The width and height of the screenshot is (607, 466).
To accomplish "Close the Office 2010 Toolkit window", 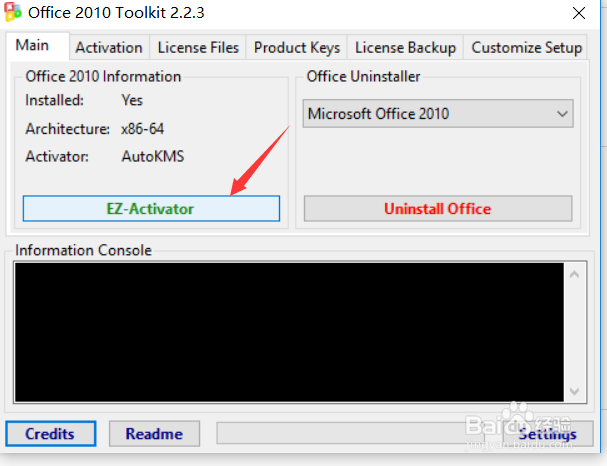I will [579, 13].
